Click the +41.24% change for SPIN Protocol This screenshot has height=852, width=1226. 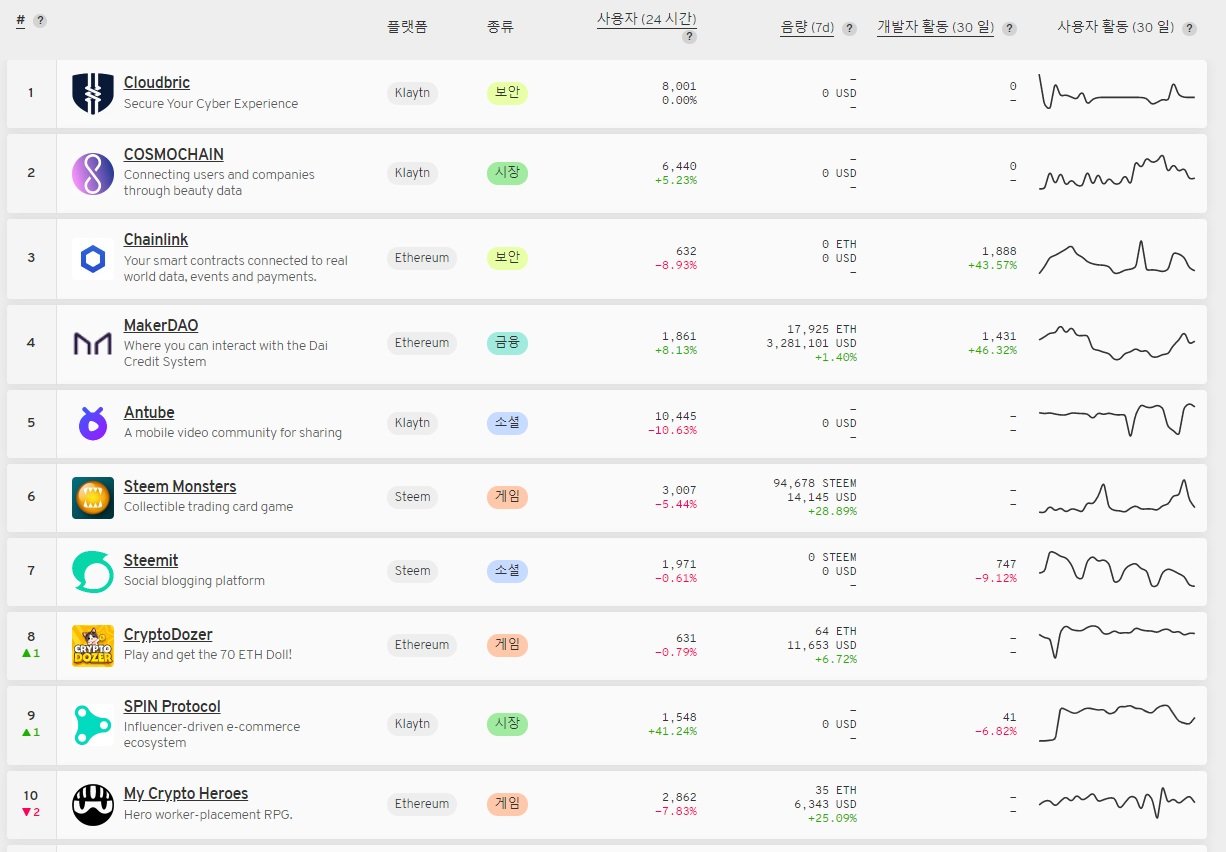(672, 731)
